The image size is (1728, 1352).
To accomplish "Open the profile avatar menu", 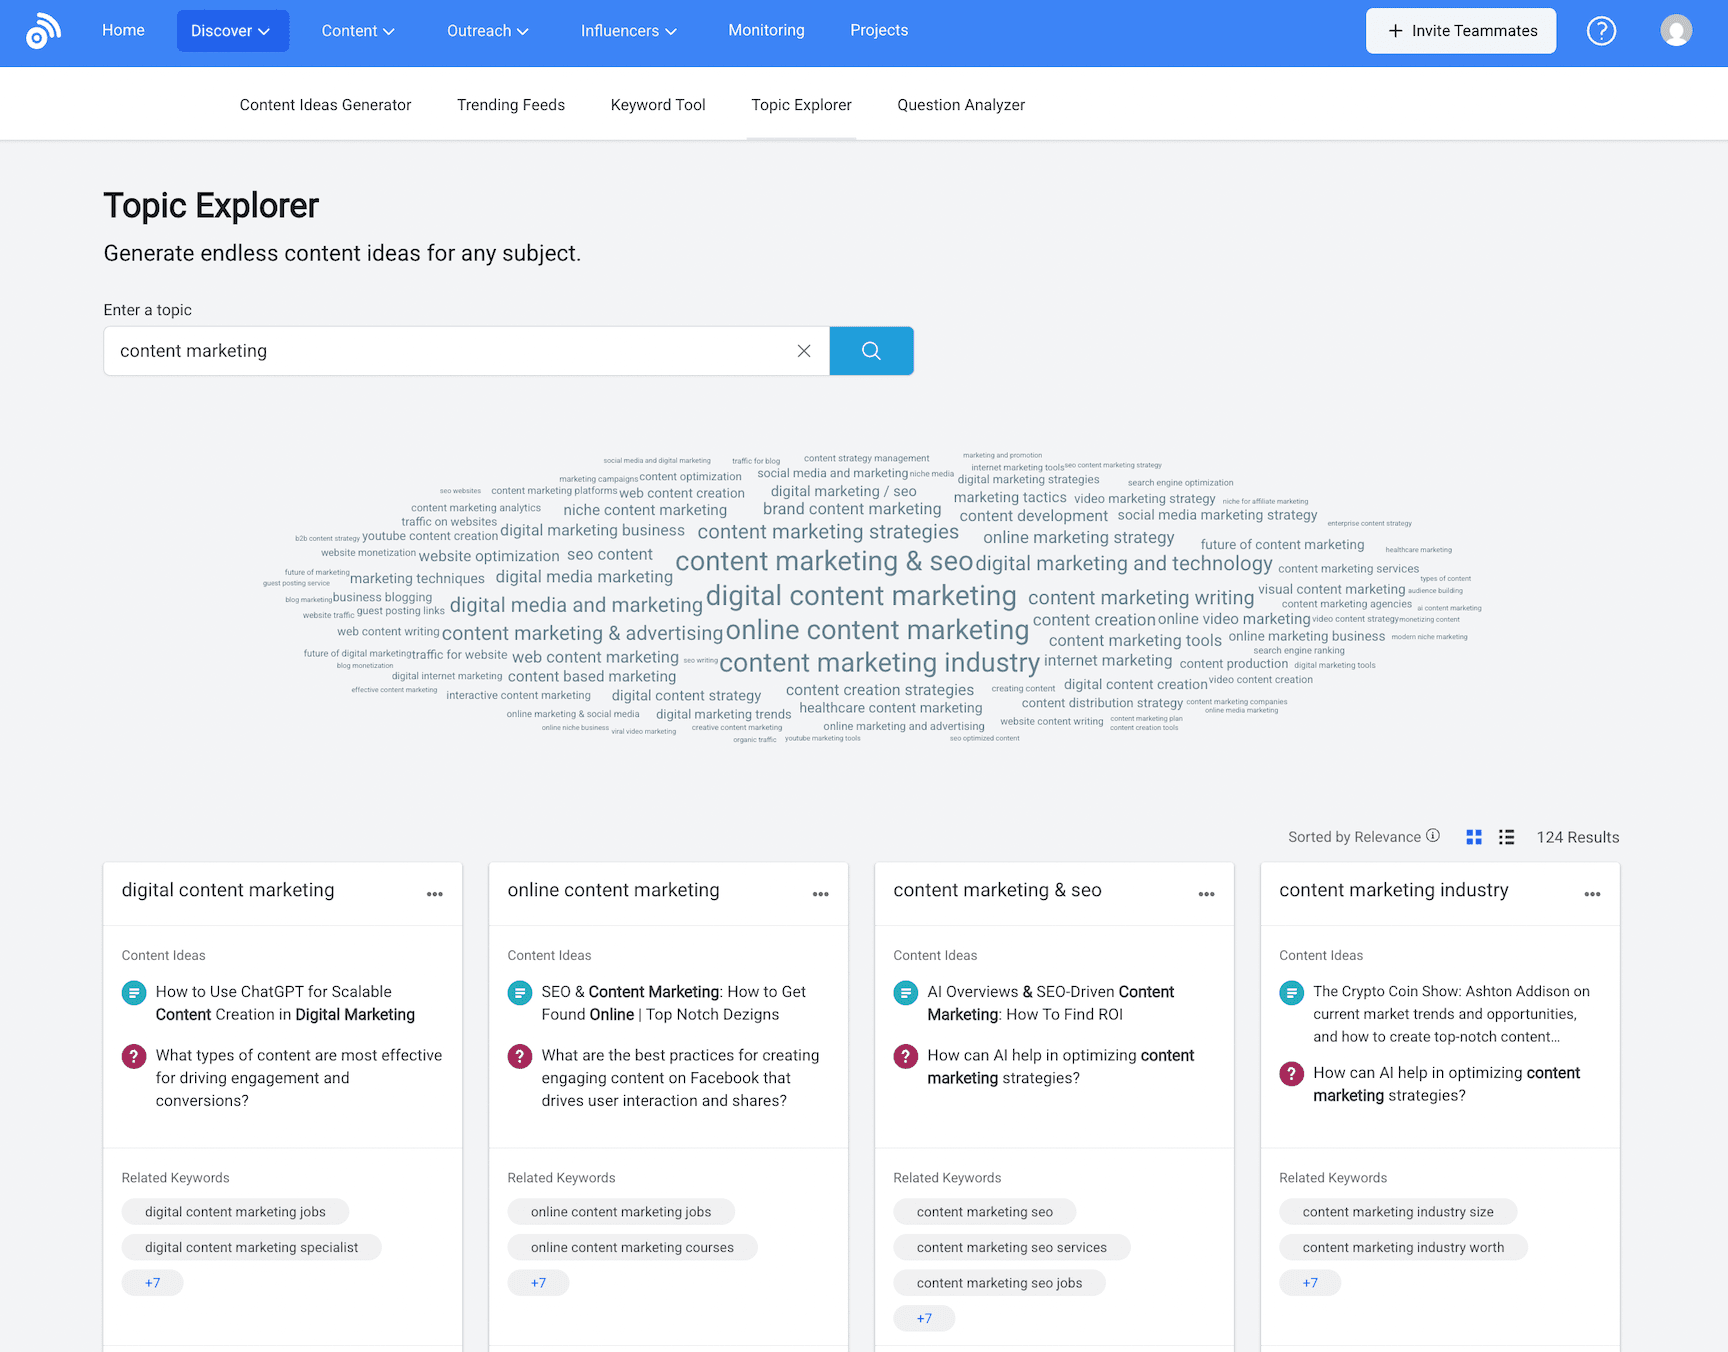I will [1676, 30].
